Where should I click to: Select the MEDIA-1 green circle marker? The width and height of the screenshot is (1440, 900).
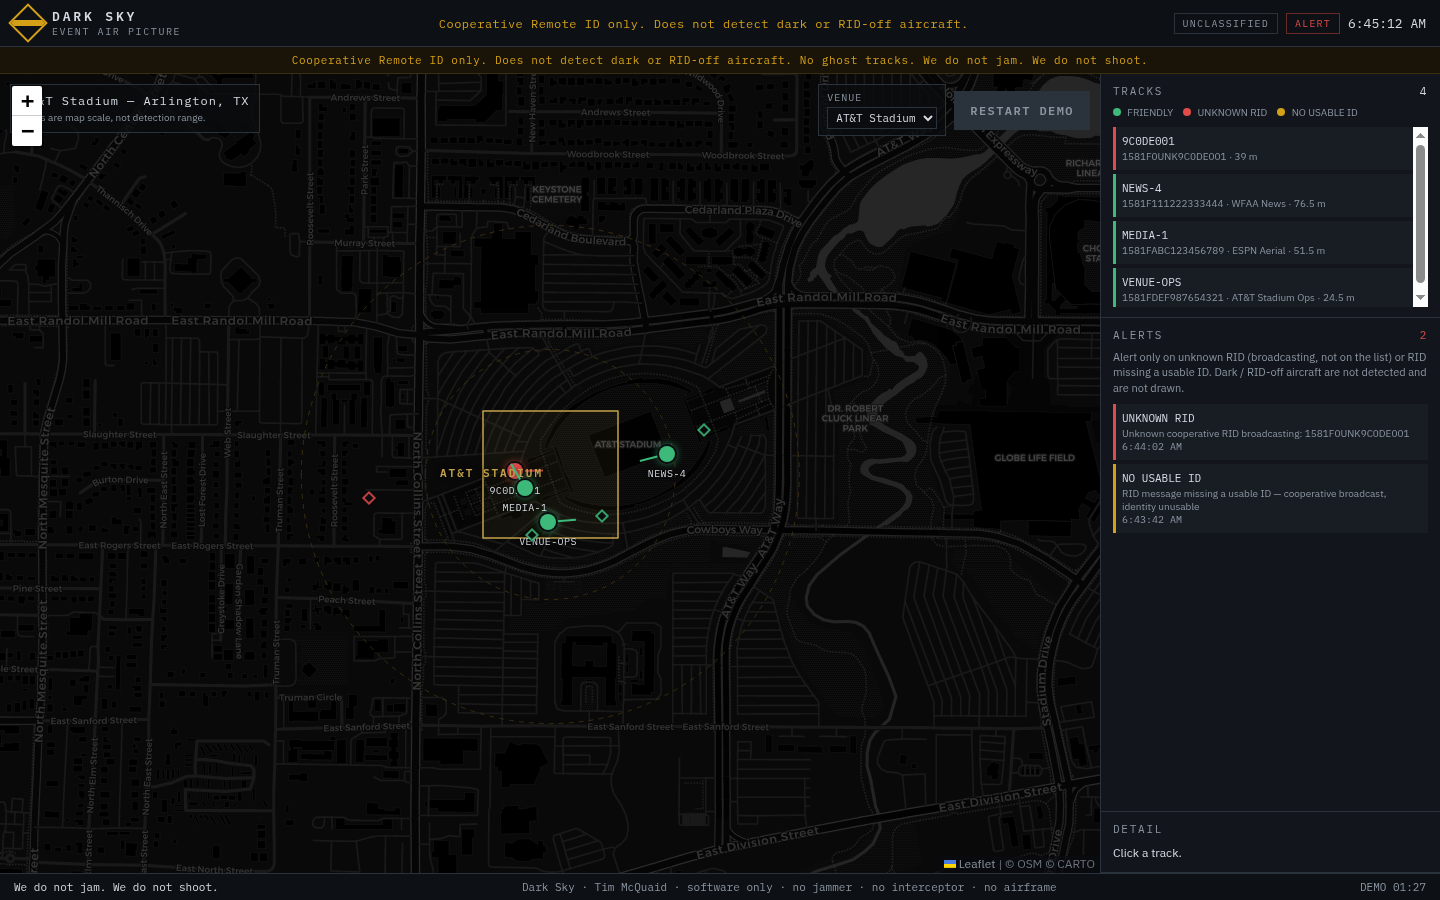coord(525,488)
